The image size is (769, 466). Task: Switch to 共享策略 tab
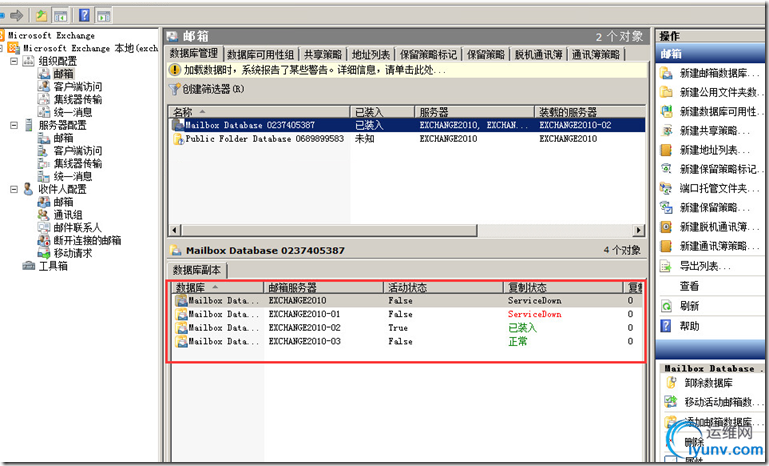(x=323, y=54)
